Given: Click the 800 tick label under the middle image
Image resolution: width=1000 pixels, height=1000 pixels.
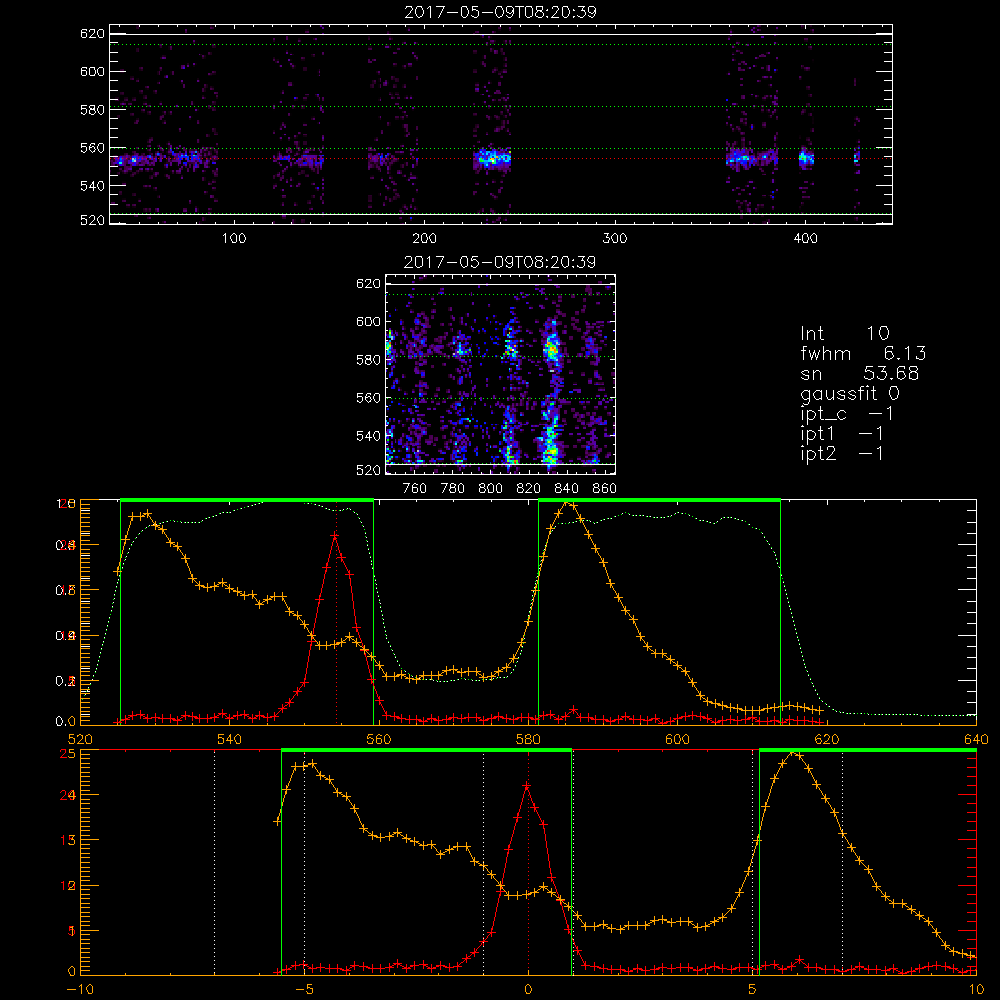Looking at the screenshot, I should (490, 489).
